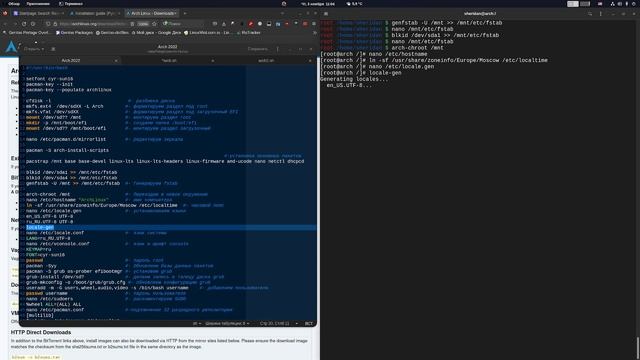
Task: Open a new terminal tab with the header button
Action: 326,14
